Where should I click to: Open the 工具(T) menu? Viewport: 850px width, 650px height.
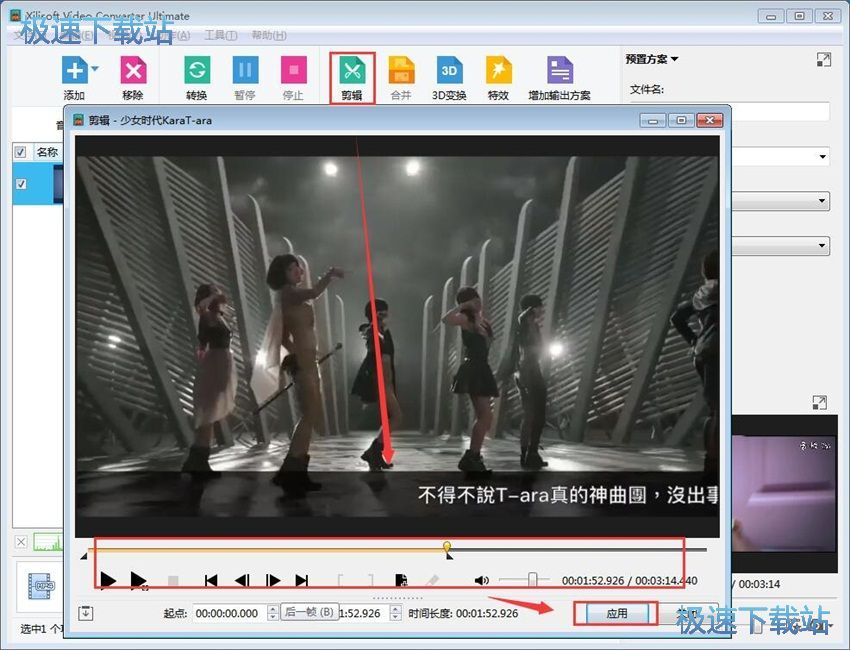pyautogui.click(x=221, y=35)
